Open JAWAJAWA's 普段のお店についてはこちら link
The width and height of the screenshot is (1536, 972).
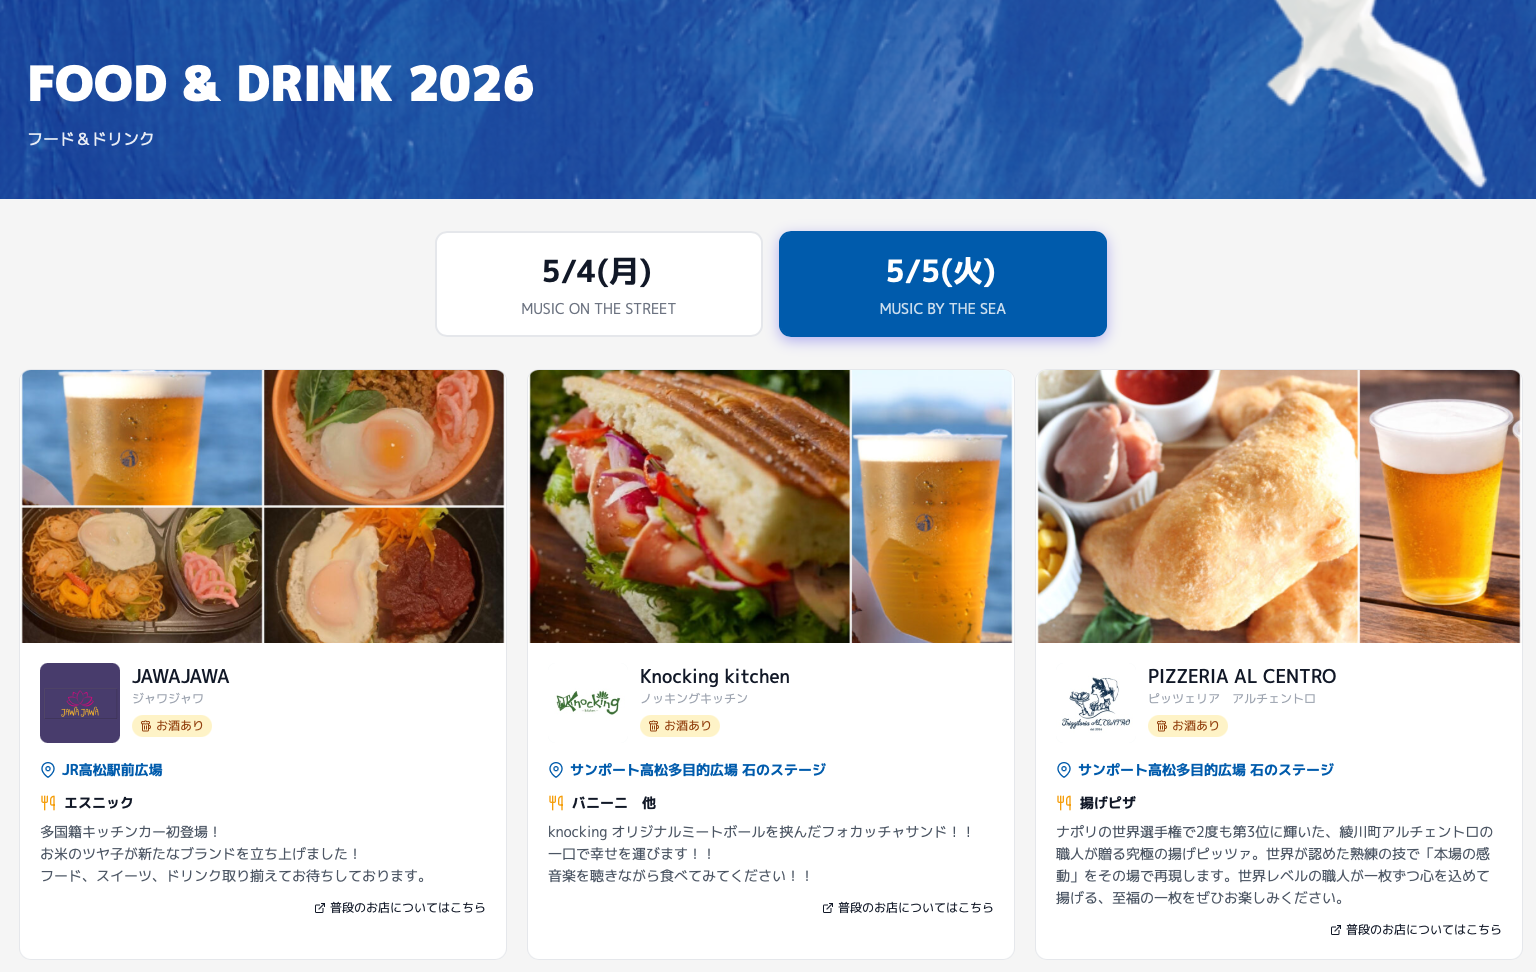pos(400,908)
